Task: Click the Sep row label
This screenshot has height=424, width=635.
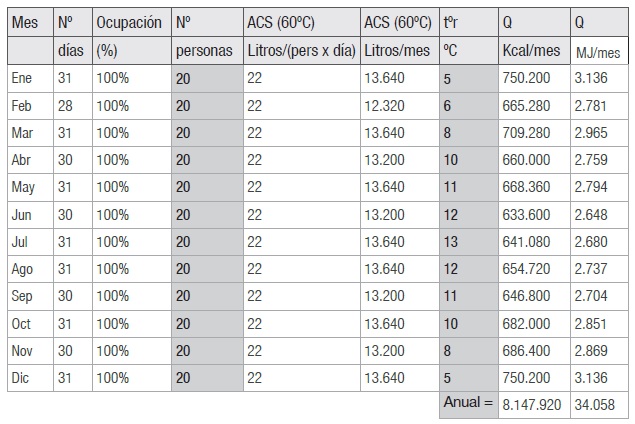Action: (x=22, y=296)
